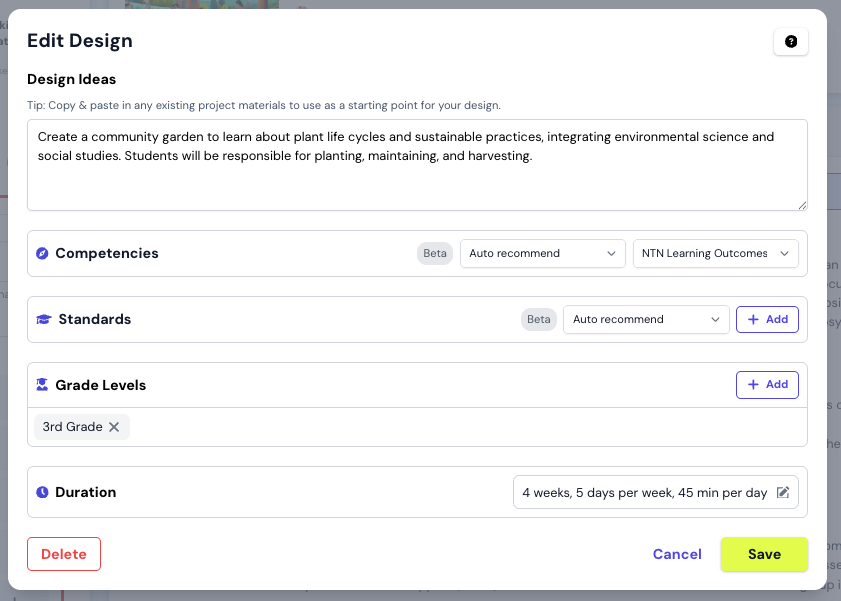Click the plus icon on the Grade Levels Add button
Screen dimensions: 841x601
tap(752, 384)
